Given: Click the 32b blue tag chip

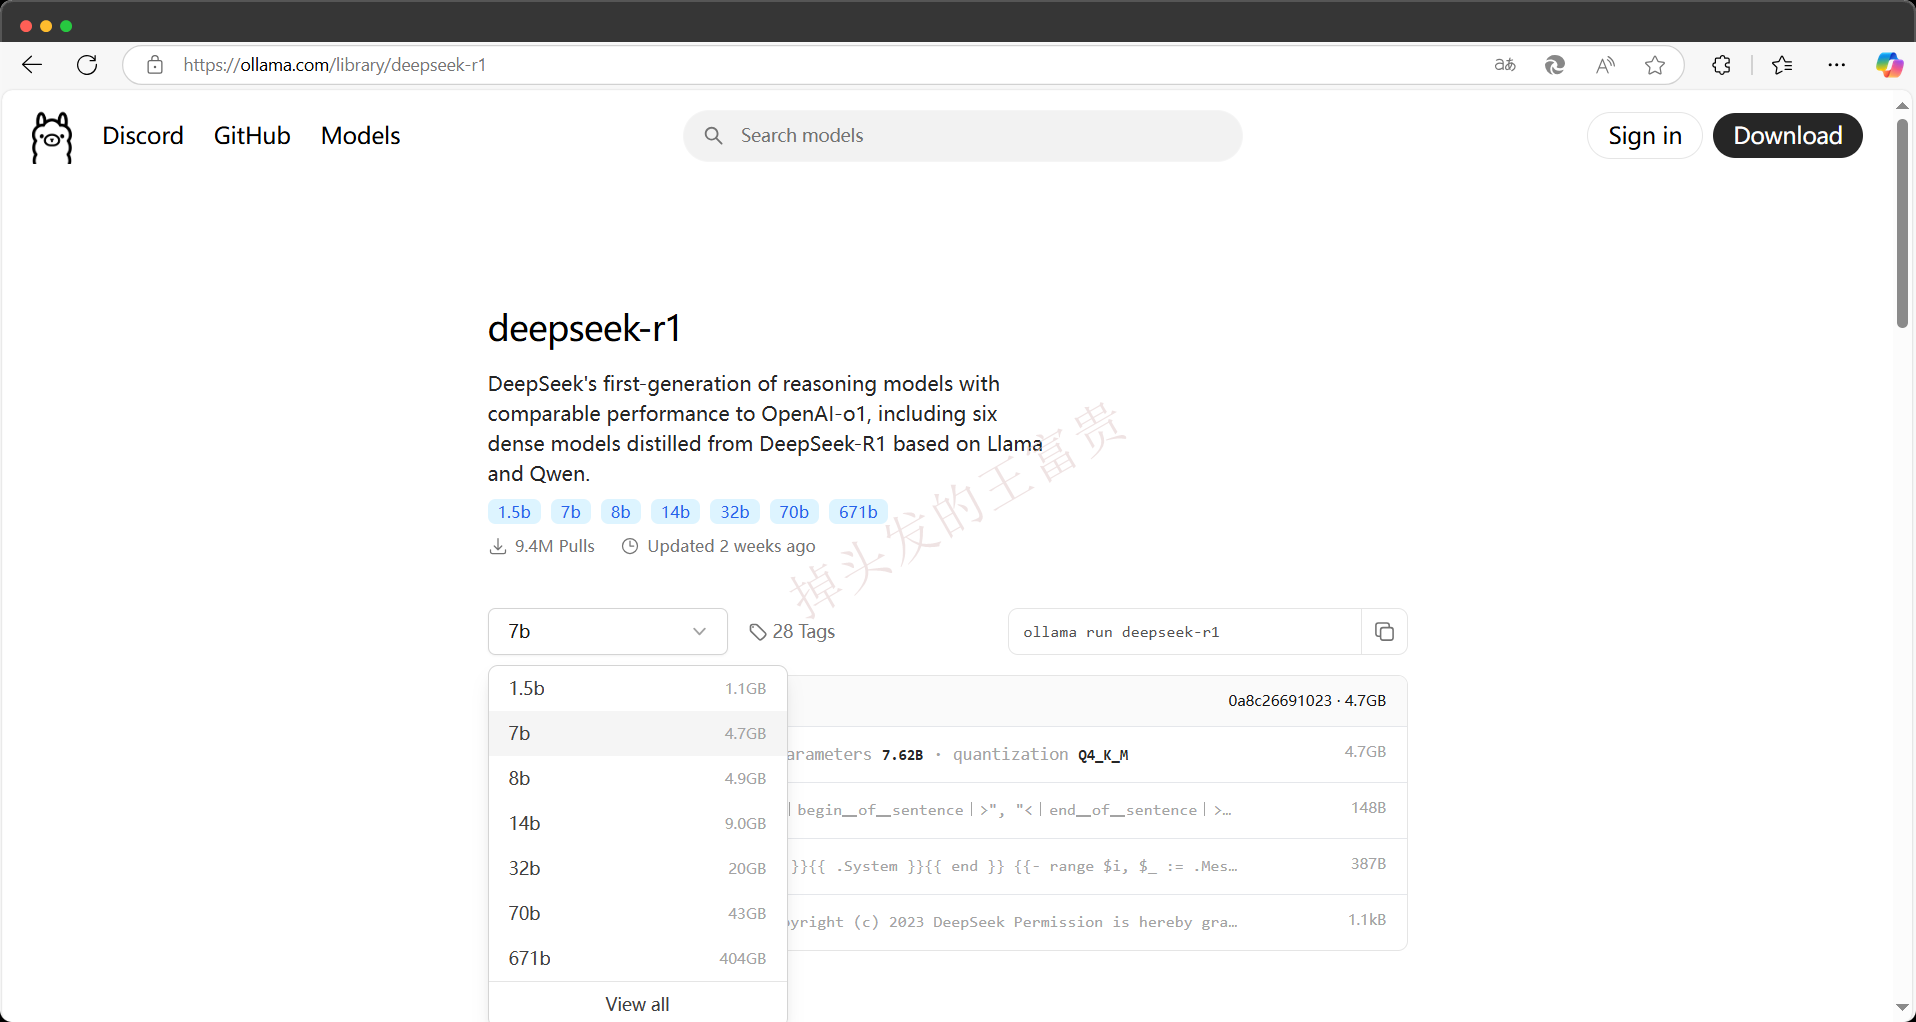Looking at the screenshot, I should click(735, 512).
